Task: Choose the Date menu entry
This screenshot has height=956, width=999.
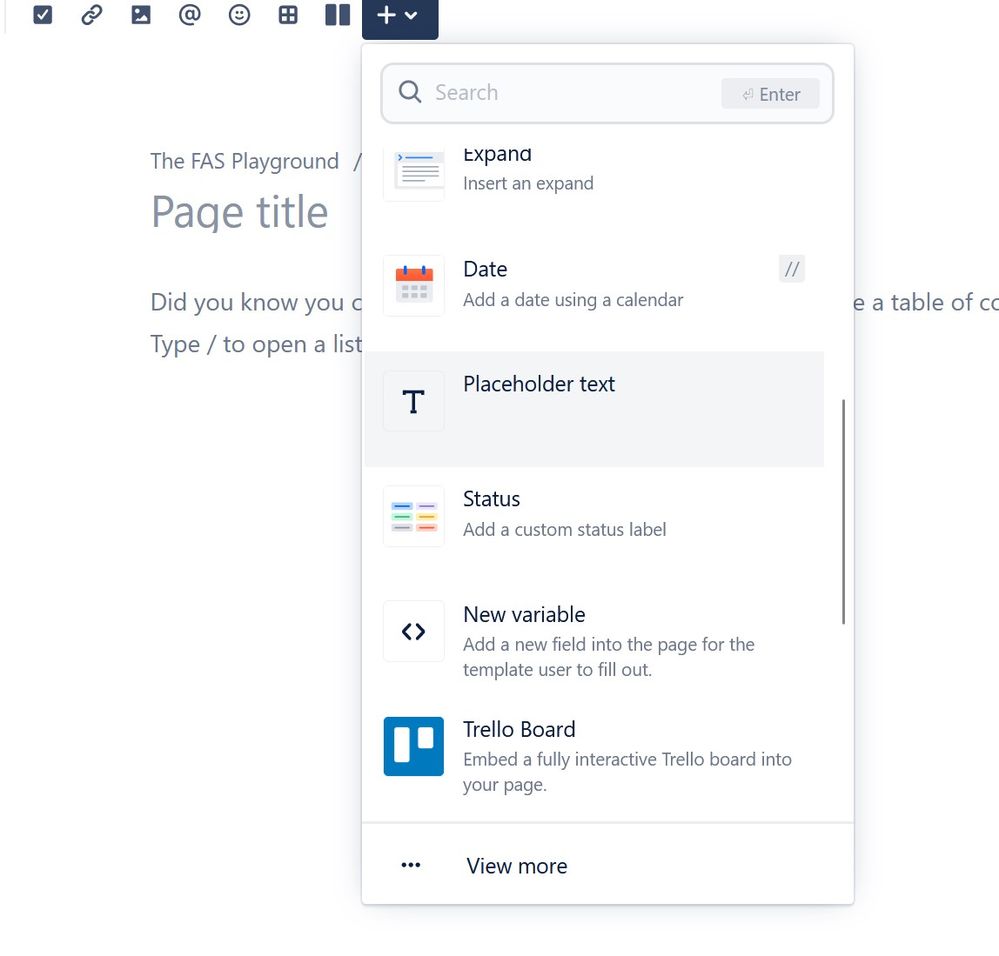Action: click(x=594, y=294)
